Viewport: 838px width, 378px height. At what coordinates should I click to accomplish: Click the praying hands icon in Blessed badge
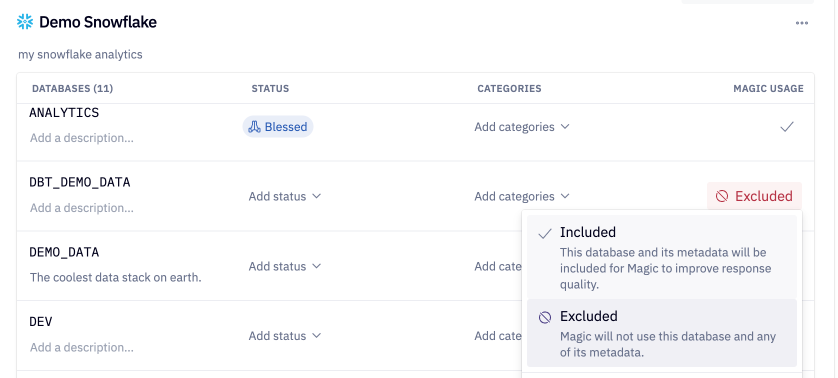254,127
